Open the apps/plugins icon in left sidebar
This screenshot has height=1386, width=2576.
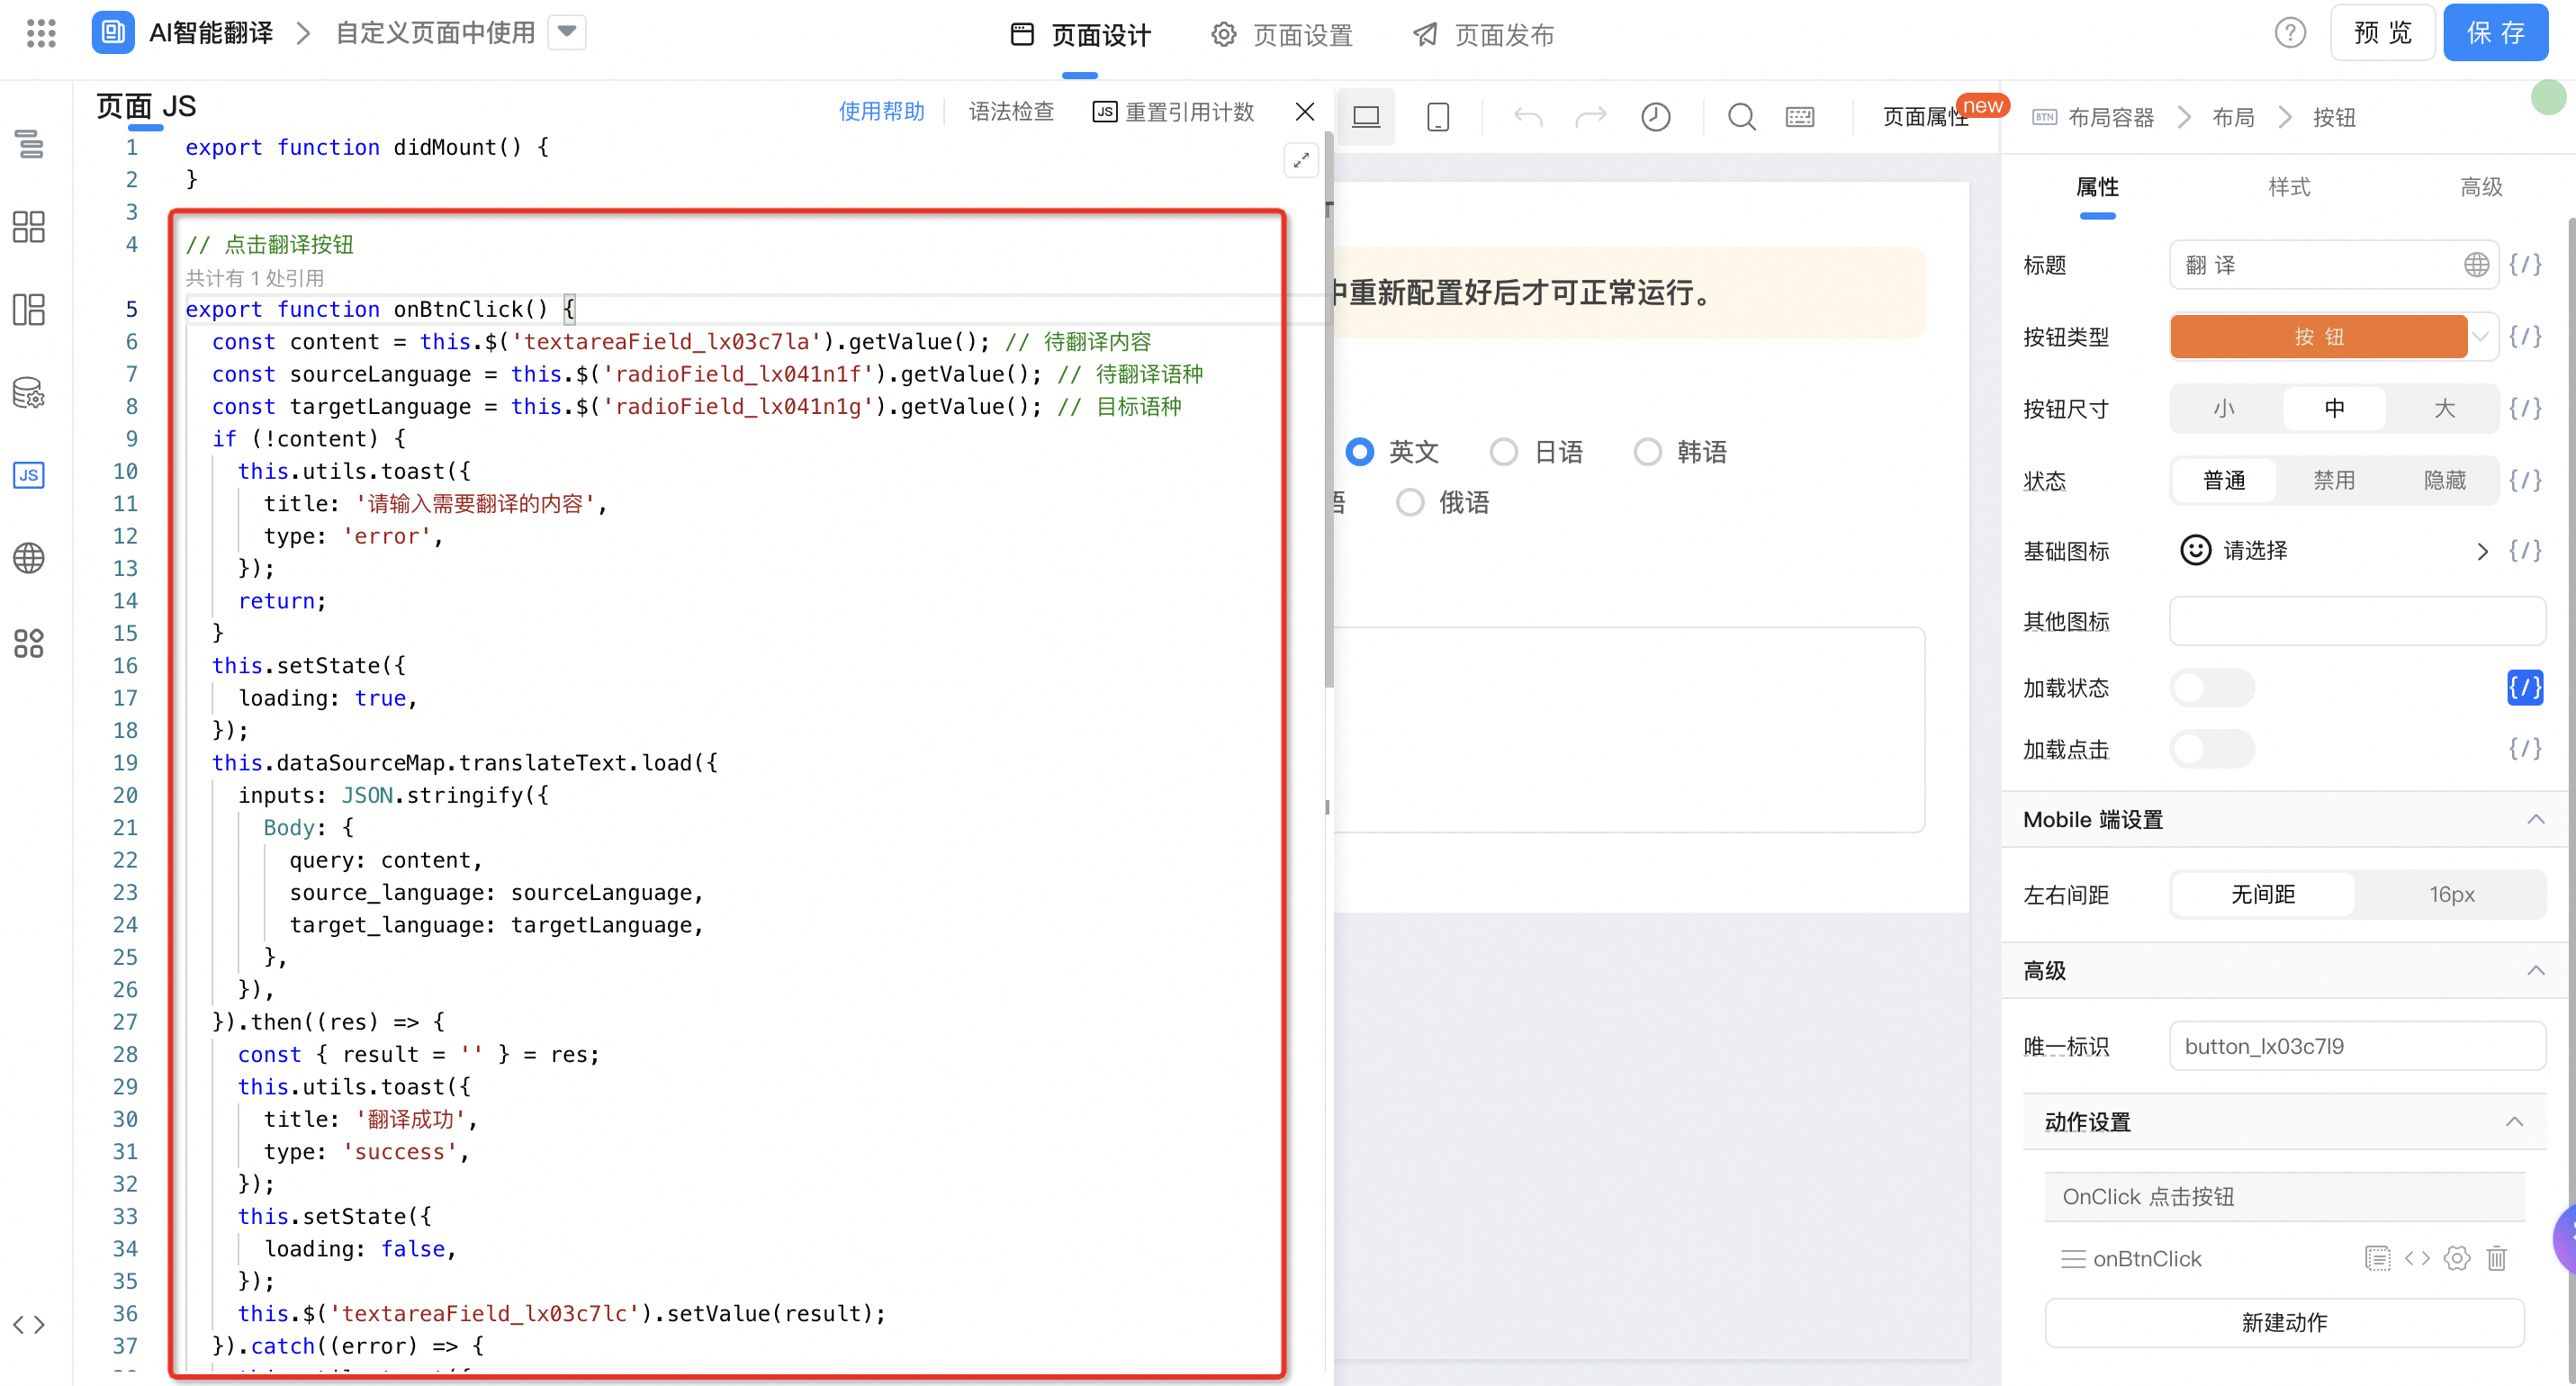29,642
